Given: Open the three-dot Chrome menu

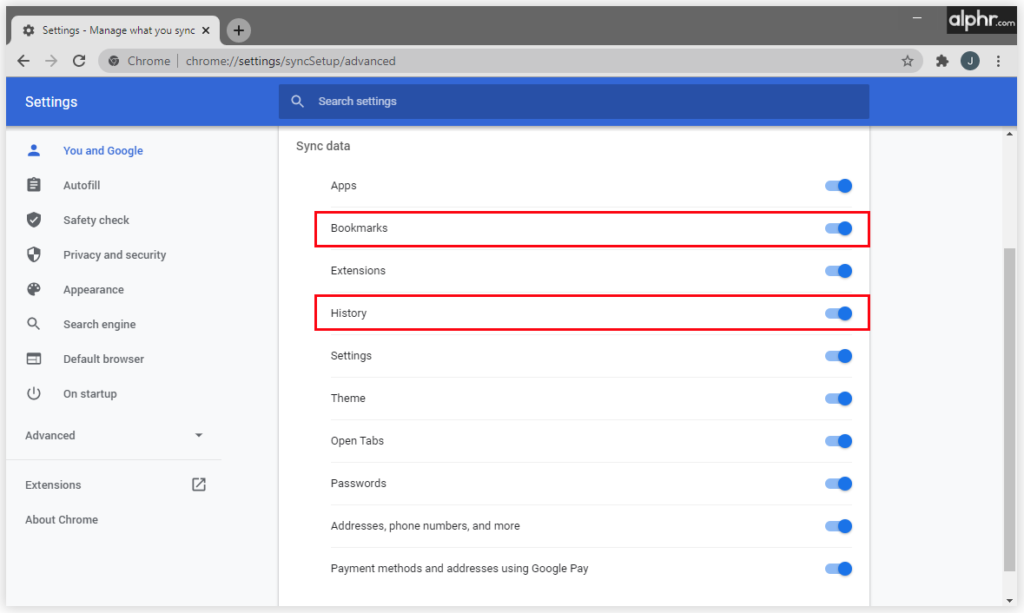Looking at the screenshot, I should pos(998,61).
